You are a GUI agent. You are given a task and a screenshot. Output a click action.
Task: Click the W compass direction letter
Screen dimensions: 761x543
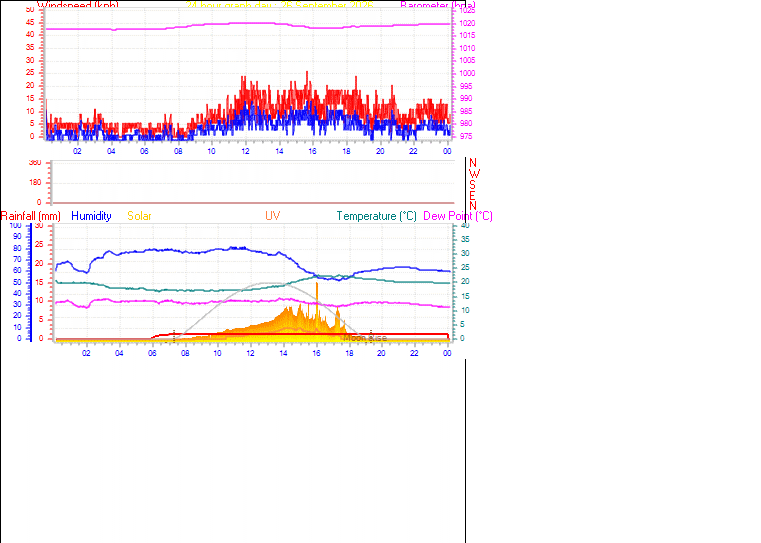pyautogui.click(x=474, y=174)
